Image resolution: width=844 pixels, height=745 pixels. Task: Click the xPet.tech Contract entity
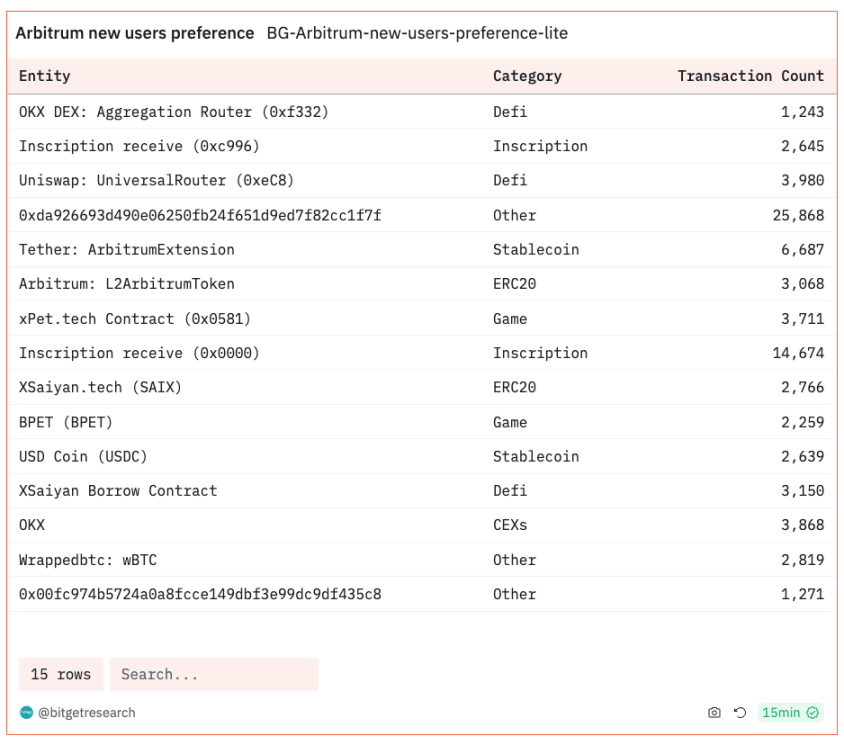tap(135, 319)
